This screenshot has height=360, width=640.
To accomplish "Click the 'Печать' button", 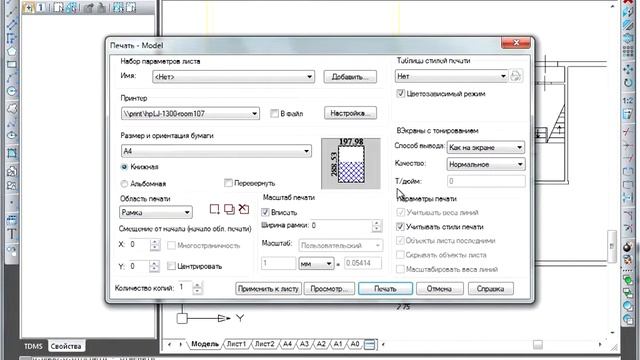I will (x=385, y=289).
